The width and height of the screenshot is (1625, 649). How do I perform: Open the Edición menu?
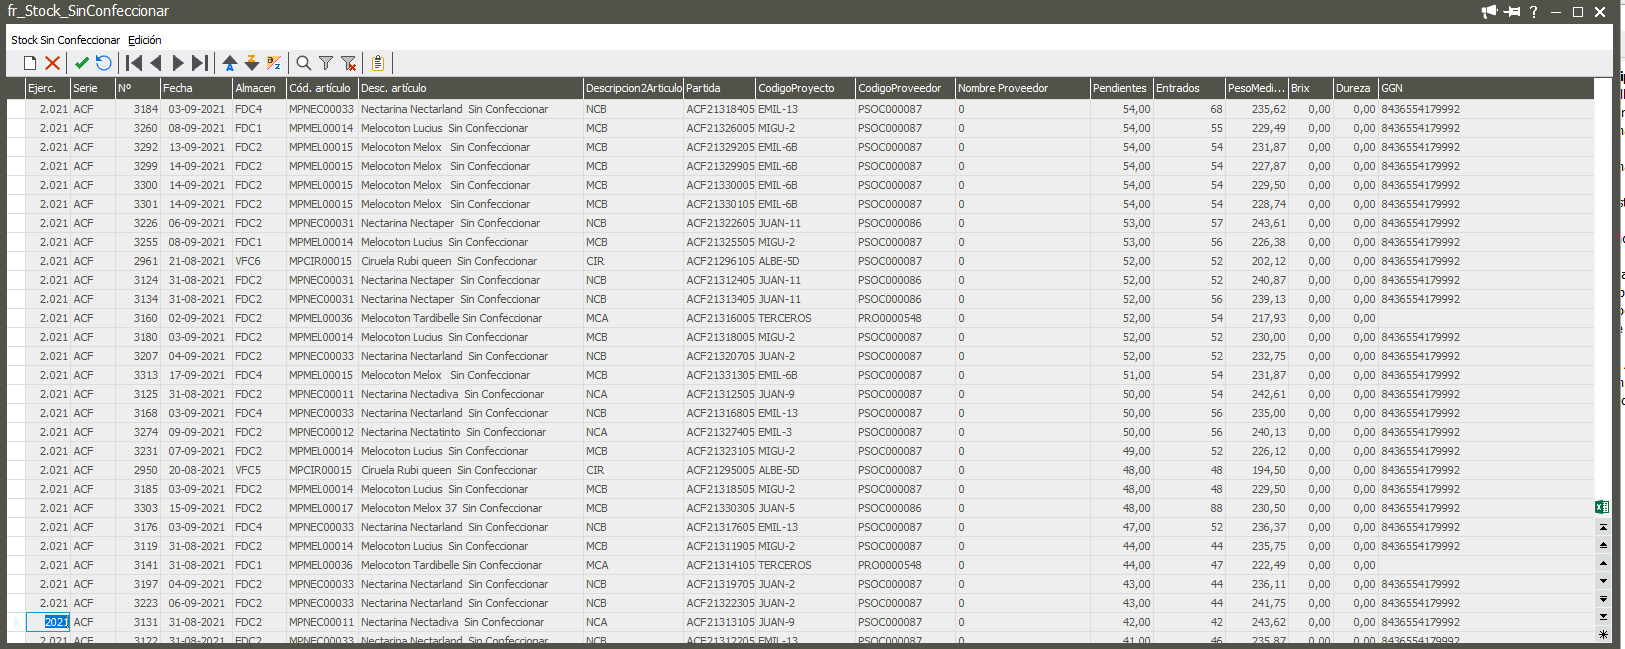coord(145,40)
